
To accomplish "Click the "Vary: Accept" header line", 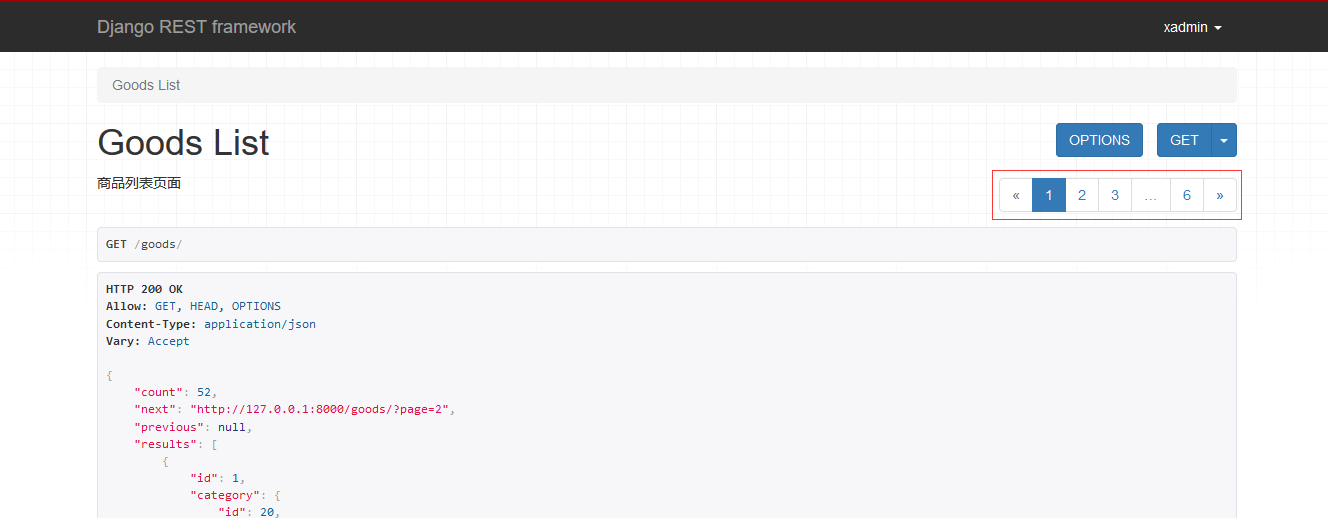I will point(147,341).
